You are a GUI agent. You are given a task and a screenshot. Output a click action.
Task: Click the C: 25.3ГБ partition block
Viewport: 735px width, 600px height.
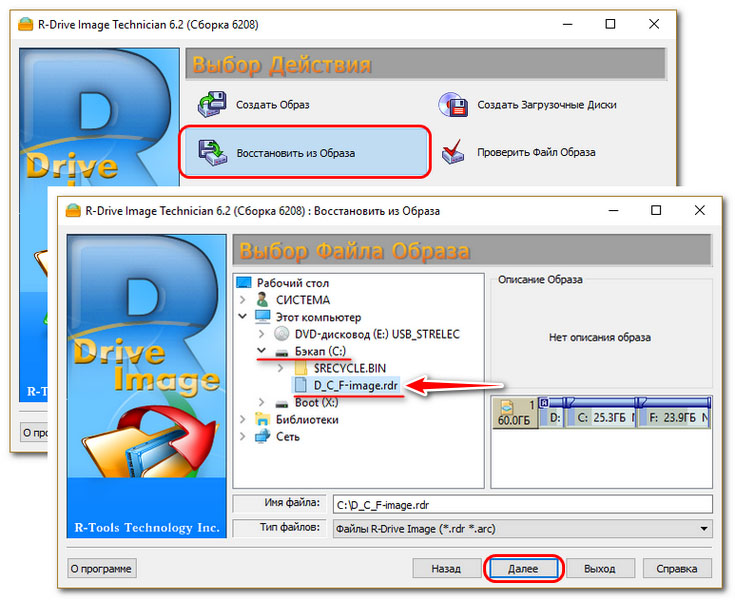(x=600, y=413)
